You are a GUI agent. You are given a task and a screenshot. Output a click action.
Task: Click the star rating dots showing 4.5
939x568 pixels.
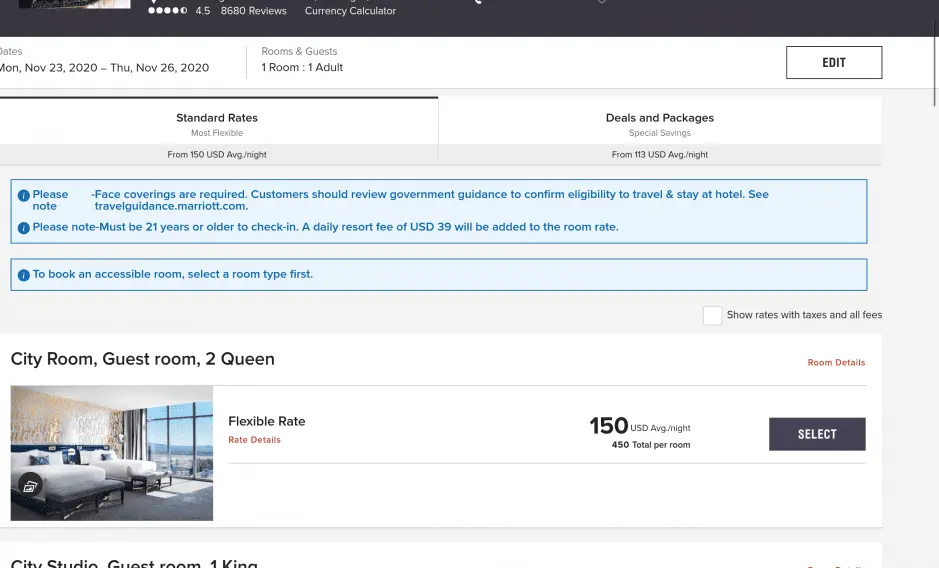[x=168, y=10]
